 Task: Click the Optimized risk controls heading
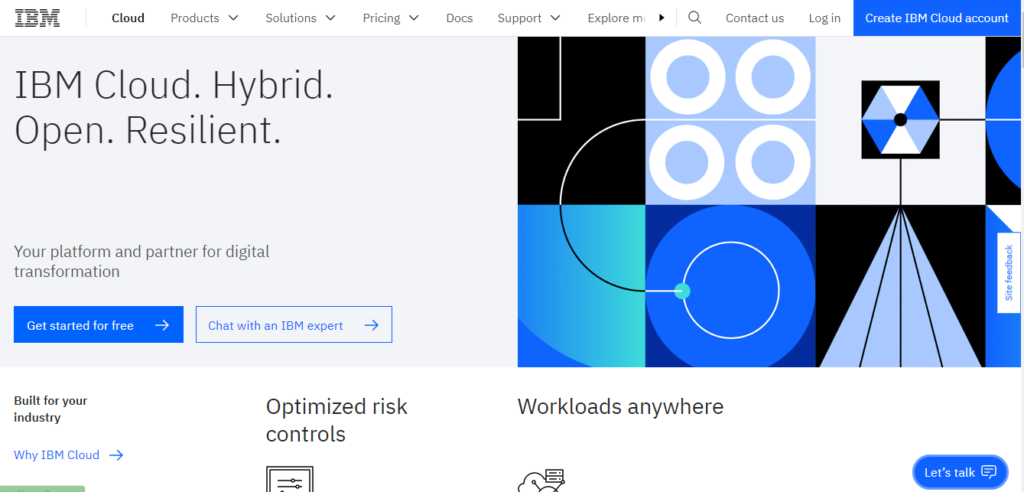336,420
